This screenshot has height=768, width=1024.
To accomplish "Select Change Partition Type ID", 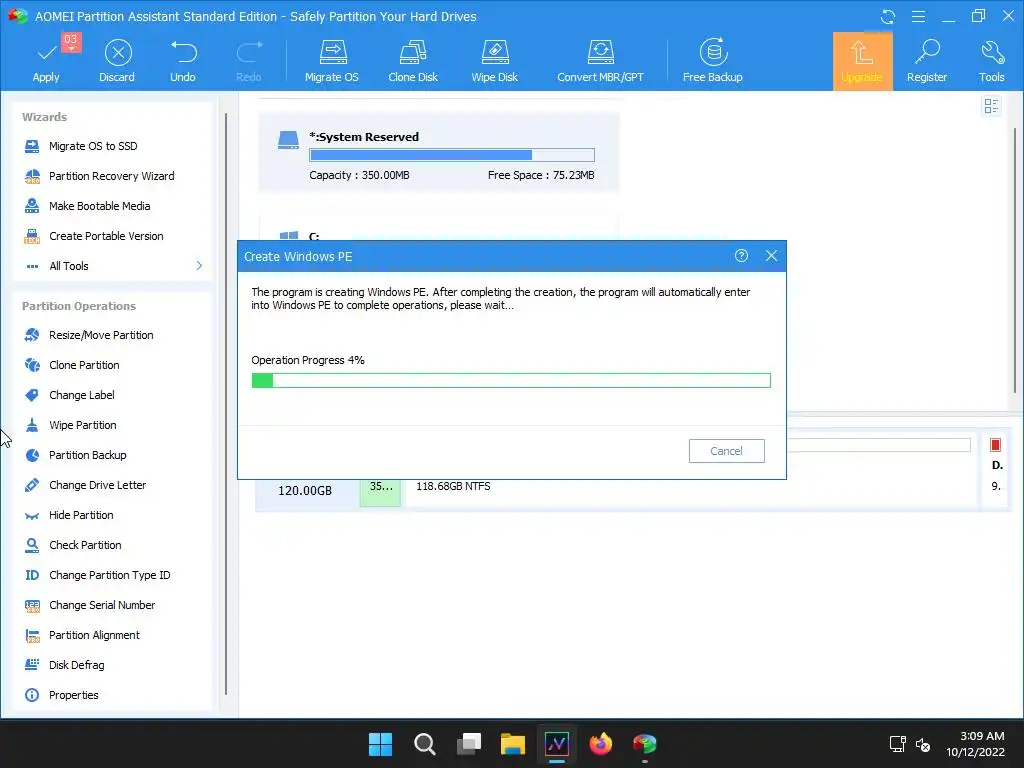I will click(x=112, y=575).
